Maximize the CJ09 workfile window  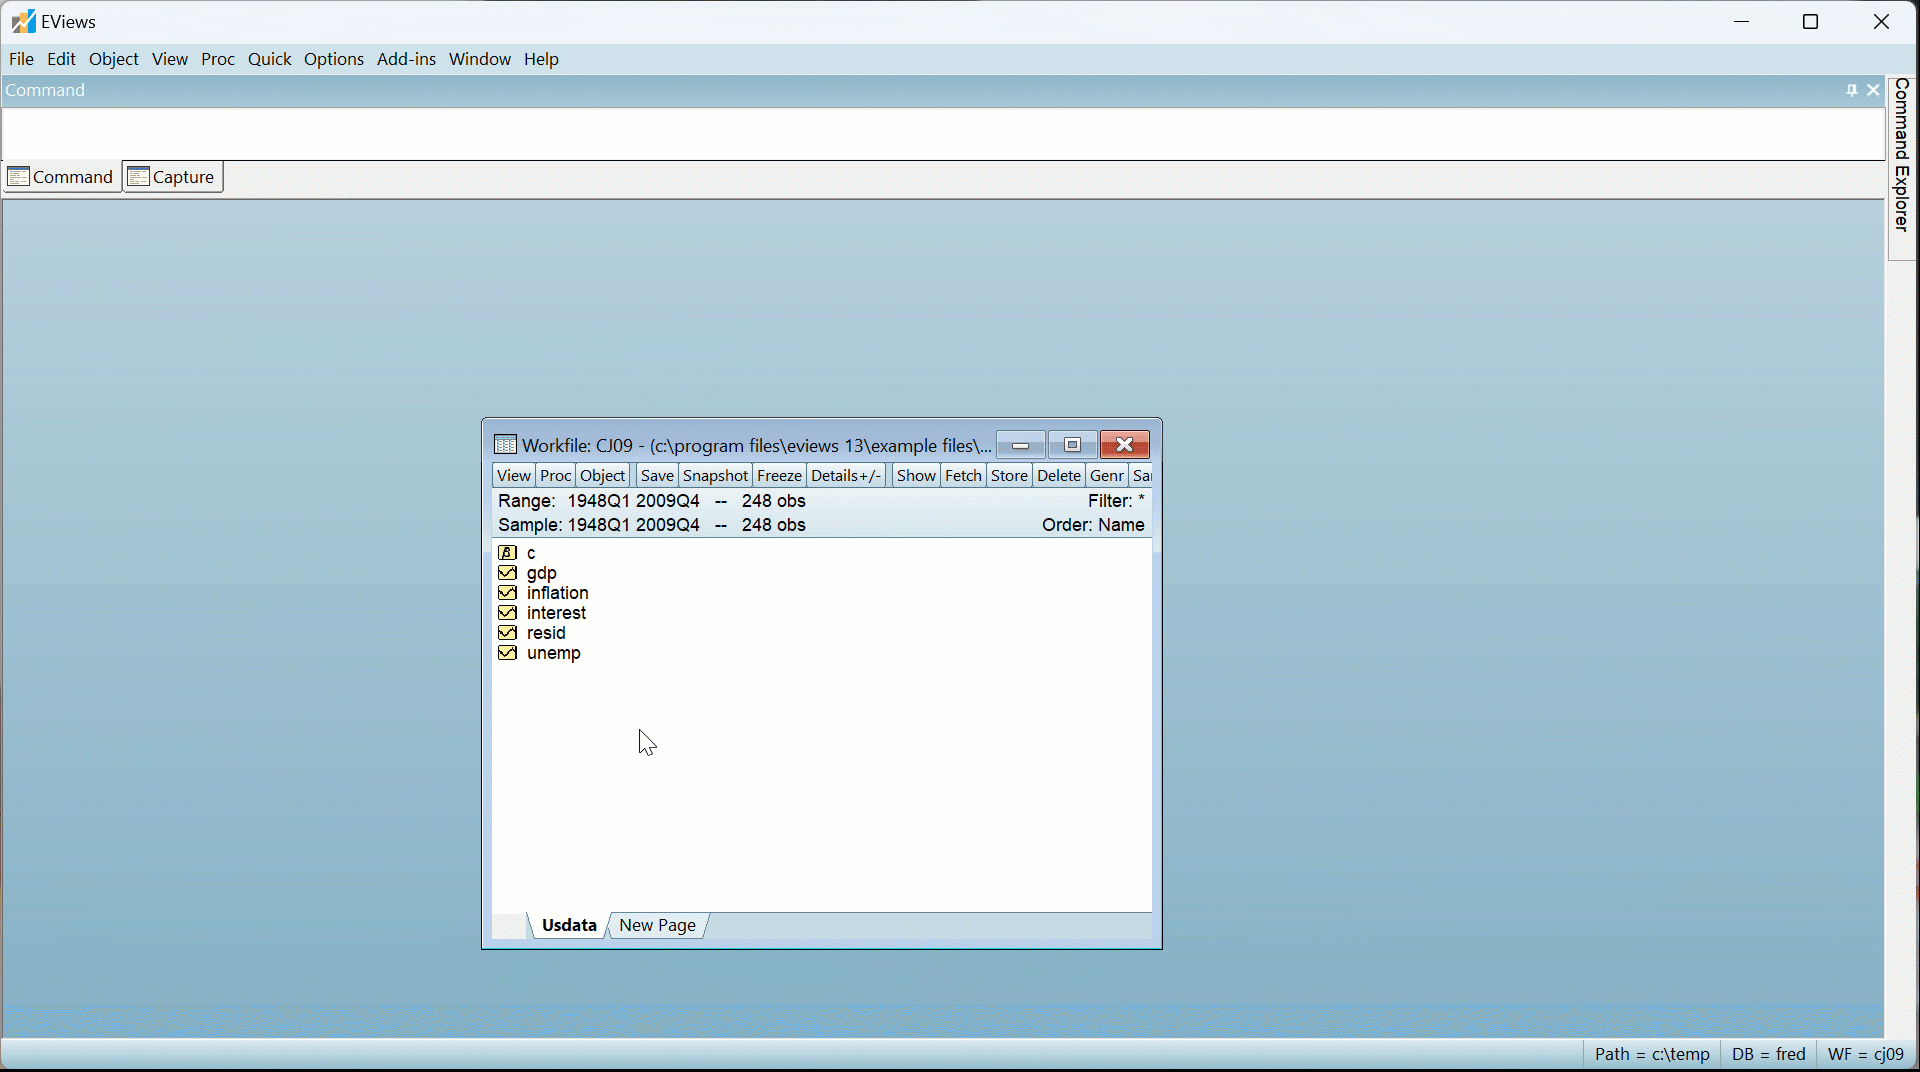tap(1073, 445)
